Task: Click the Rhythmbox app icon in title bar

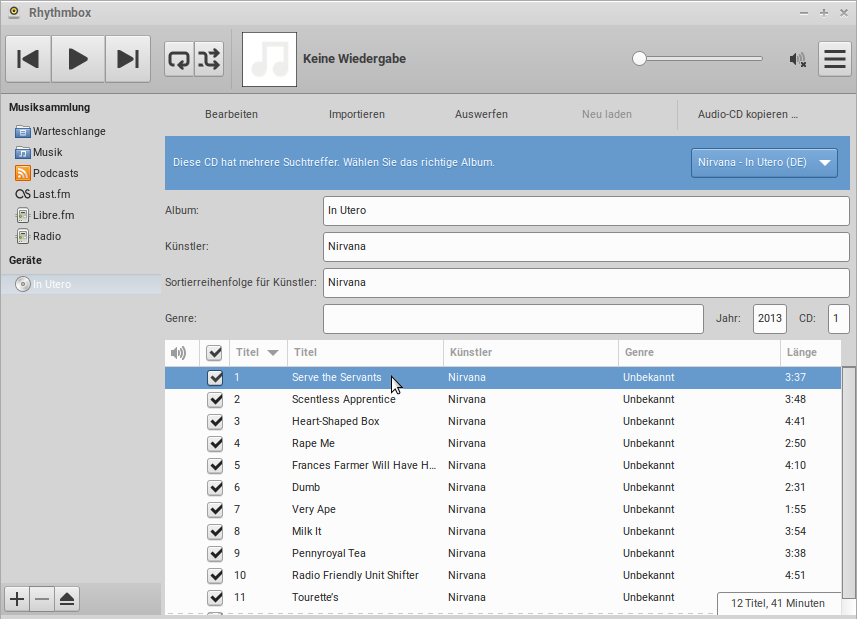Action: click(x=14, y=12)
